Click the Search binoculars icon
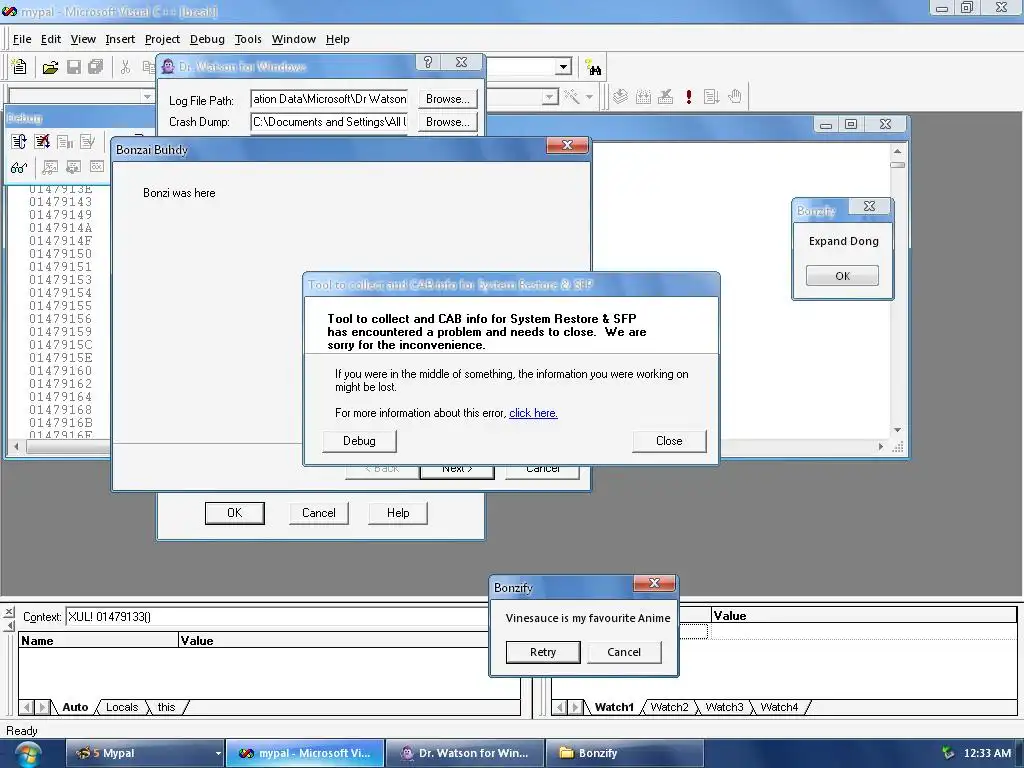Viewport: 1024px width, 768px height. (593, 67)
